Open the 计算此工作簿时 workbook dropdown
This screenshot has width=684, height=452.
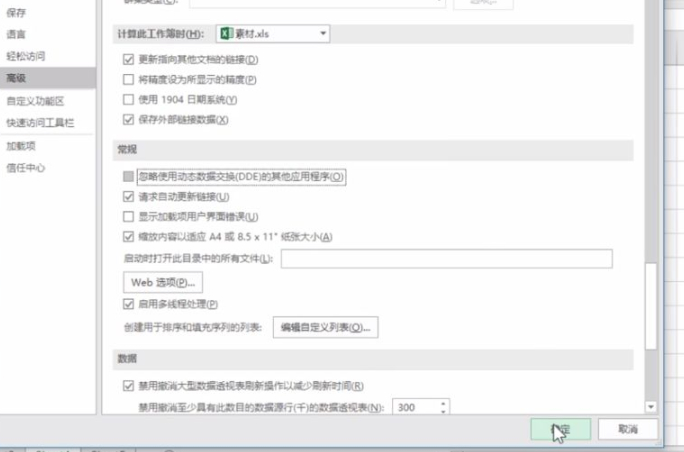coord(273,34)
